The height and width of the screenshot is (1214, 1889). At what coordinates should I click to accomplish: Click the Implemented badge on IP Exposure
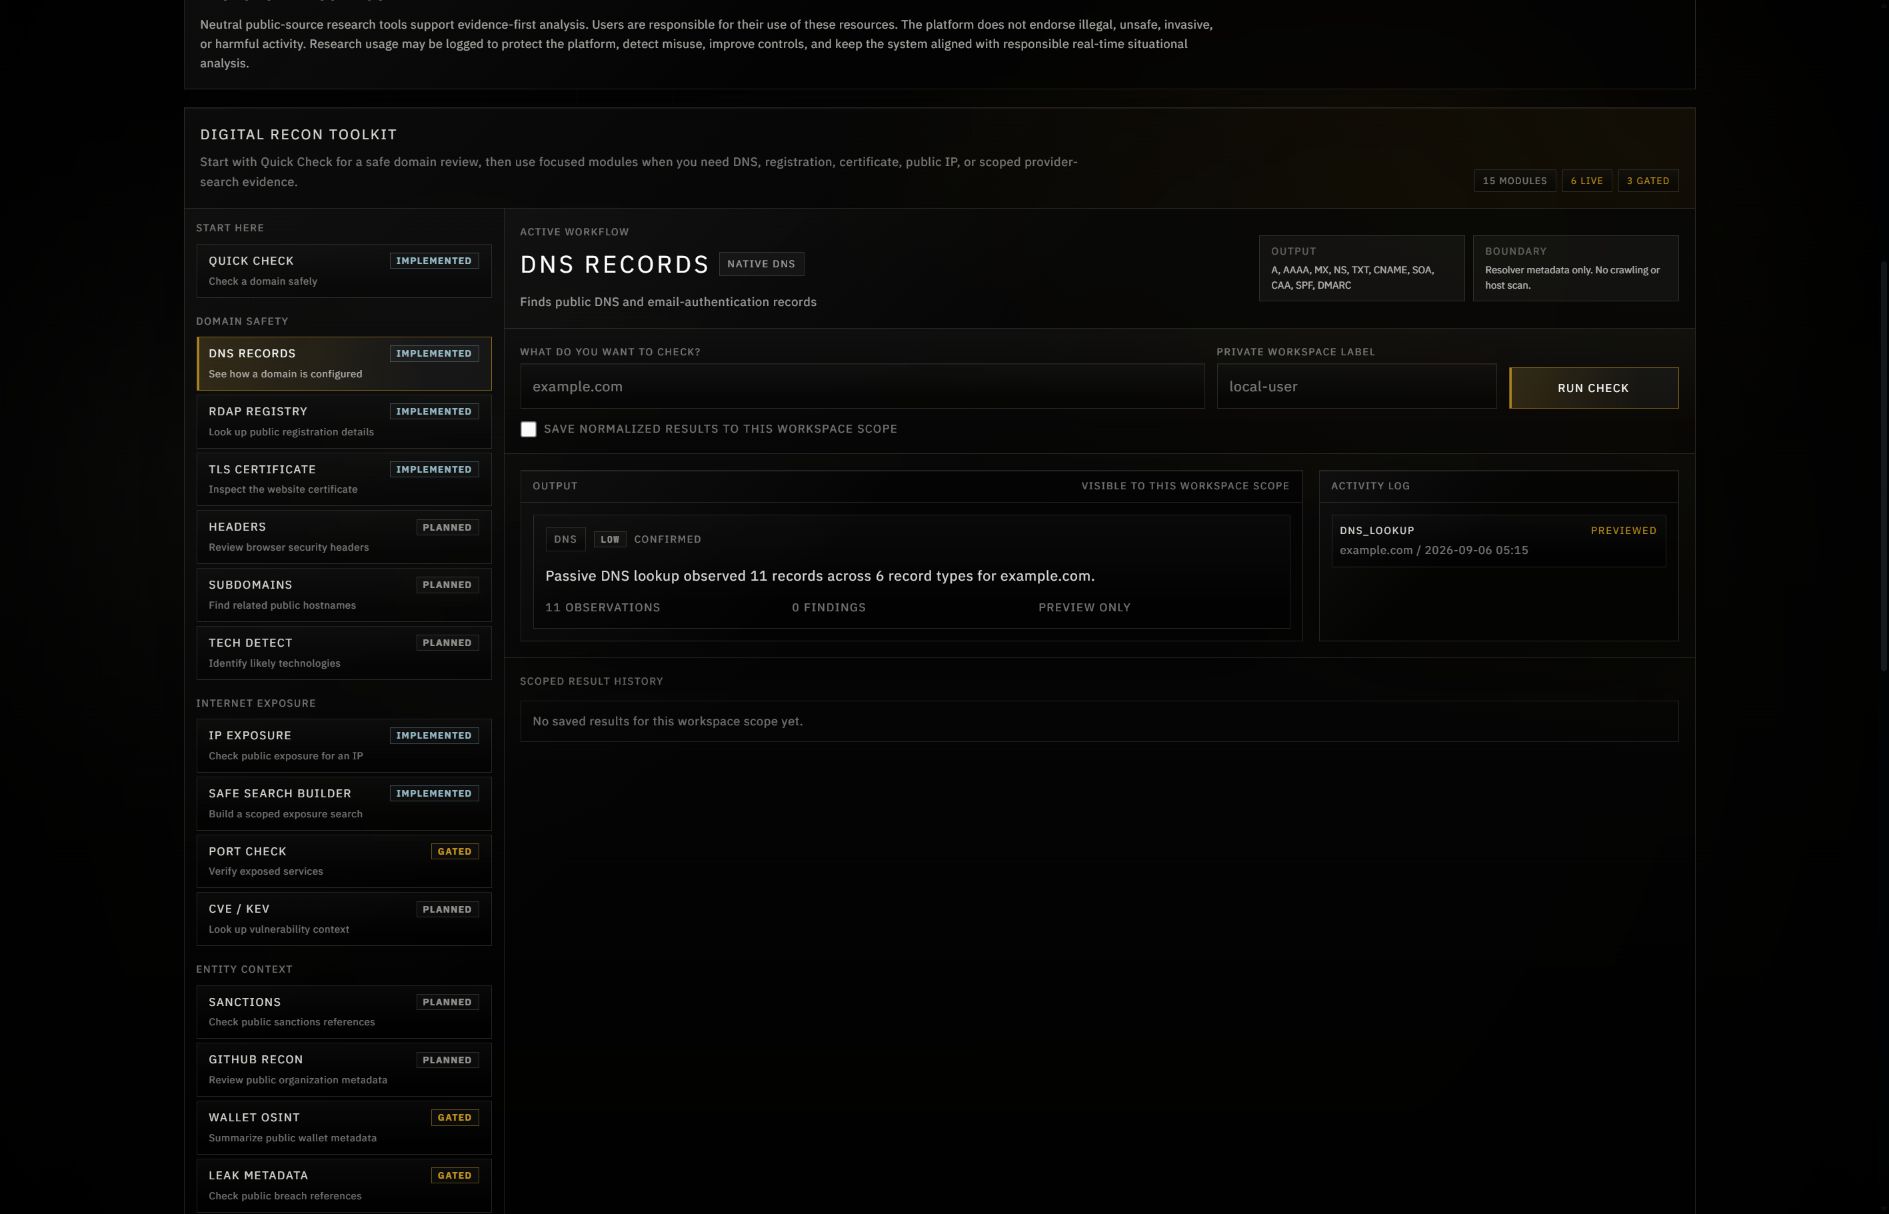[x=434, y=735]
